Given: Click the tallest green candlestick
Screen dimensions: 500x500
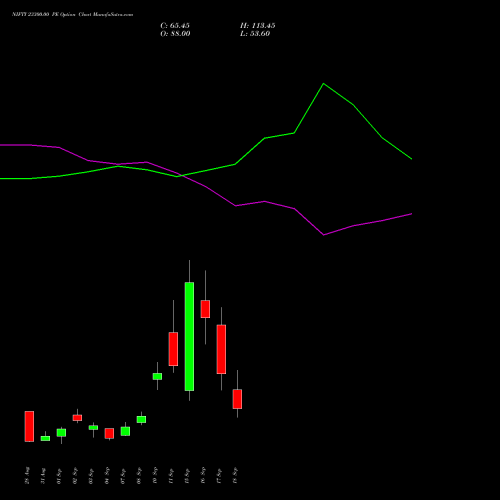Looking at the screenshot, I should [189, 336].
